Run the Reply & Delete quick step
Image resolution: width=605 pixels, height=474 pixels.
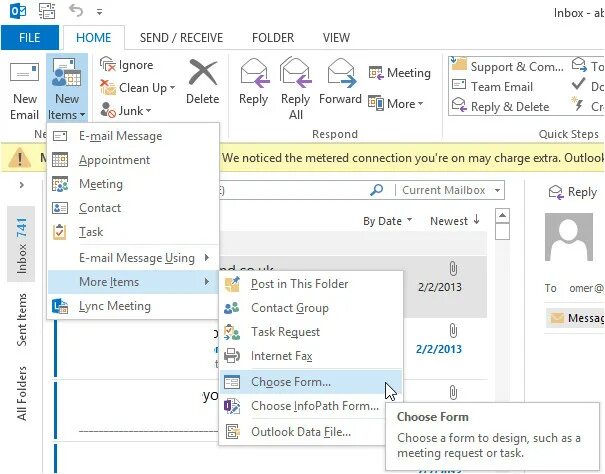[500, 106]
